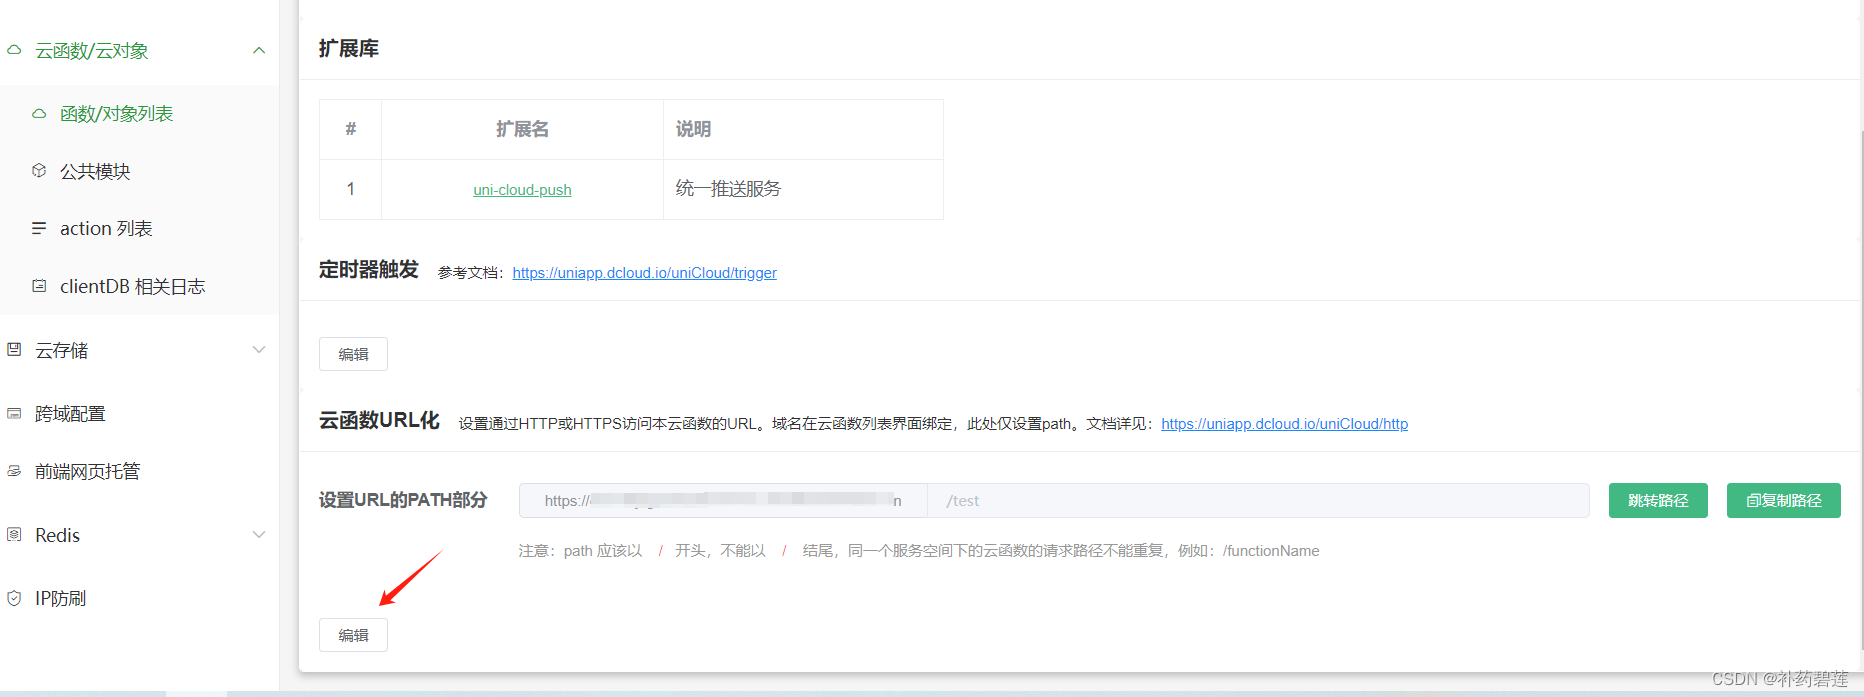This screenshot has width=1864, height=697.
Task: Click the icon beside 跨域配置
Action: coord(14,413)
